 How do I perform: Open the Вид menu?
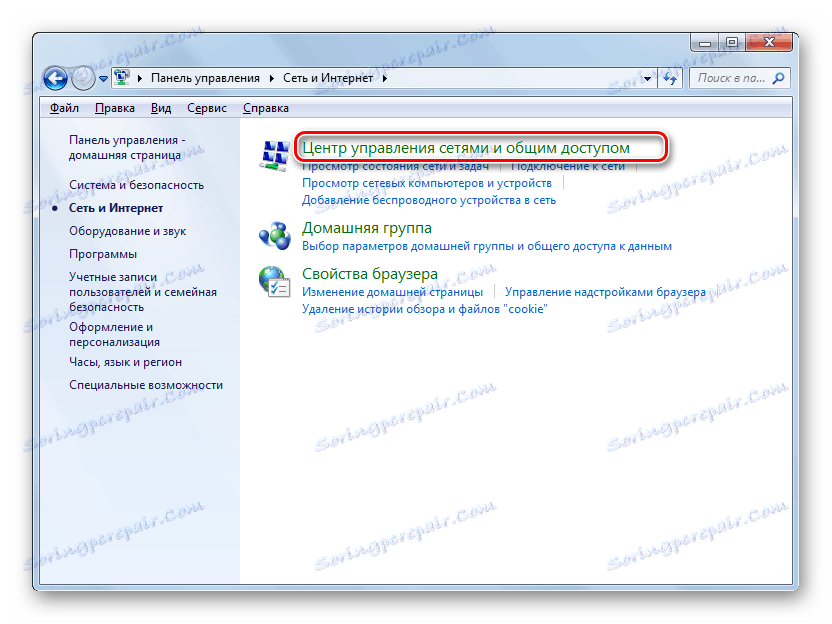(161, 108)
